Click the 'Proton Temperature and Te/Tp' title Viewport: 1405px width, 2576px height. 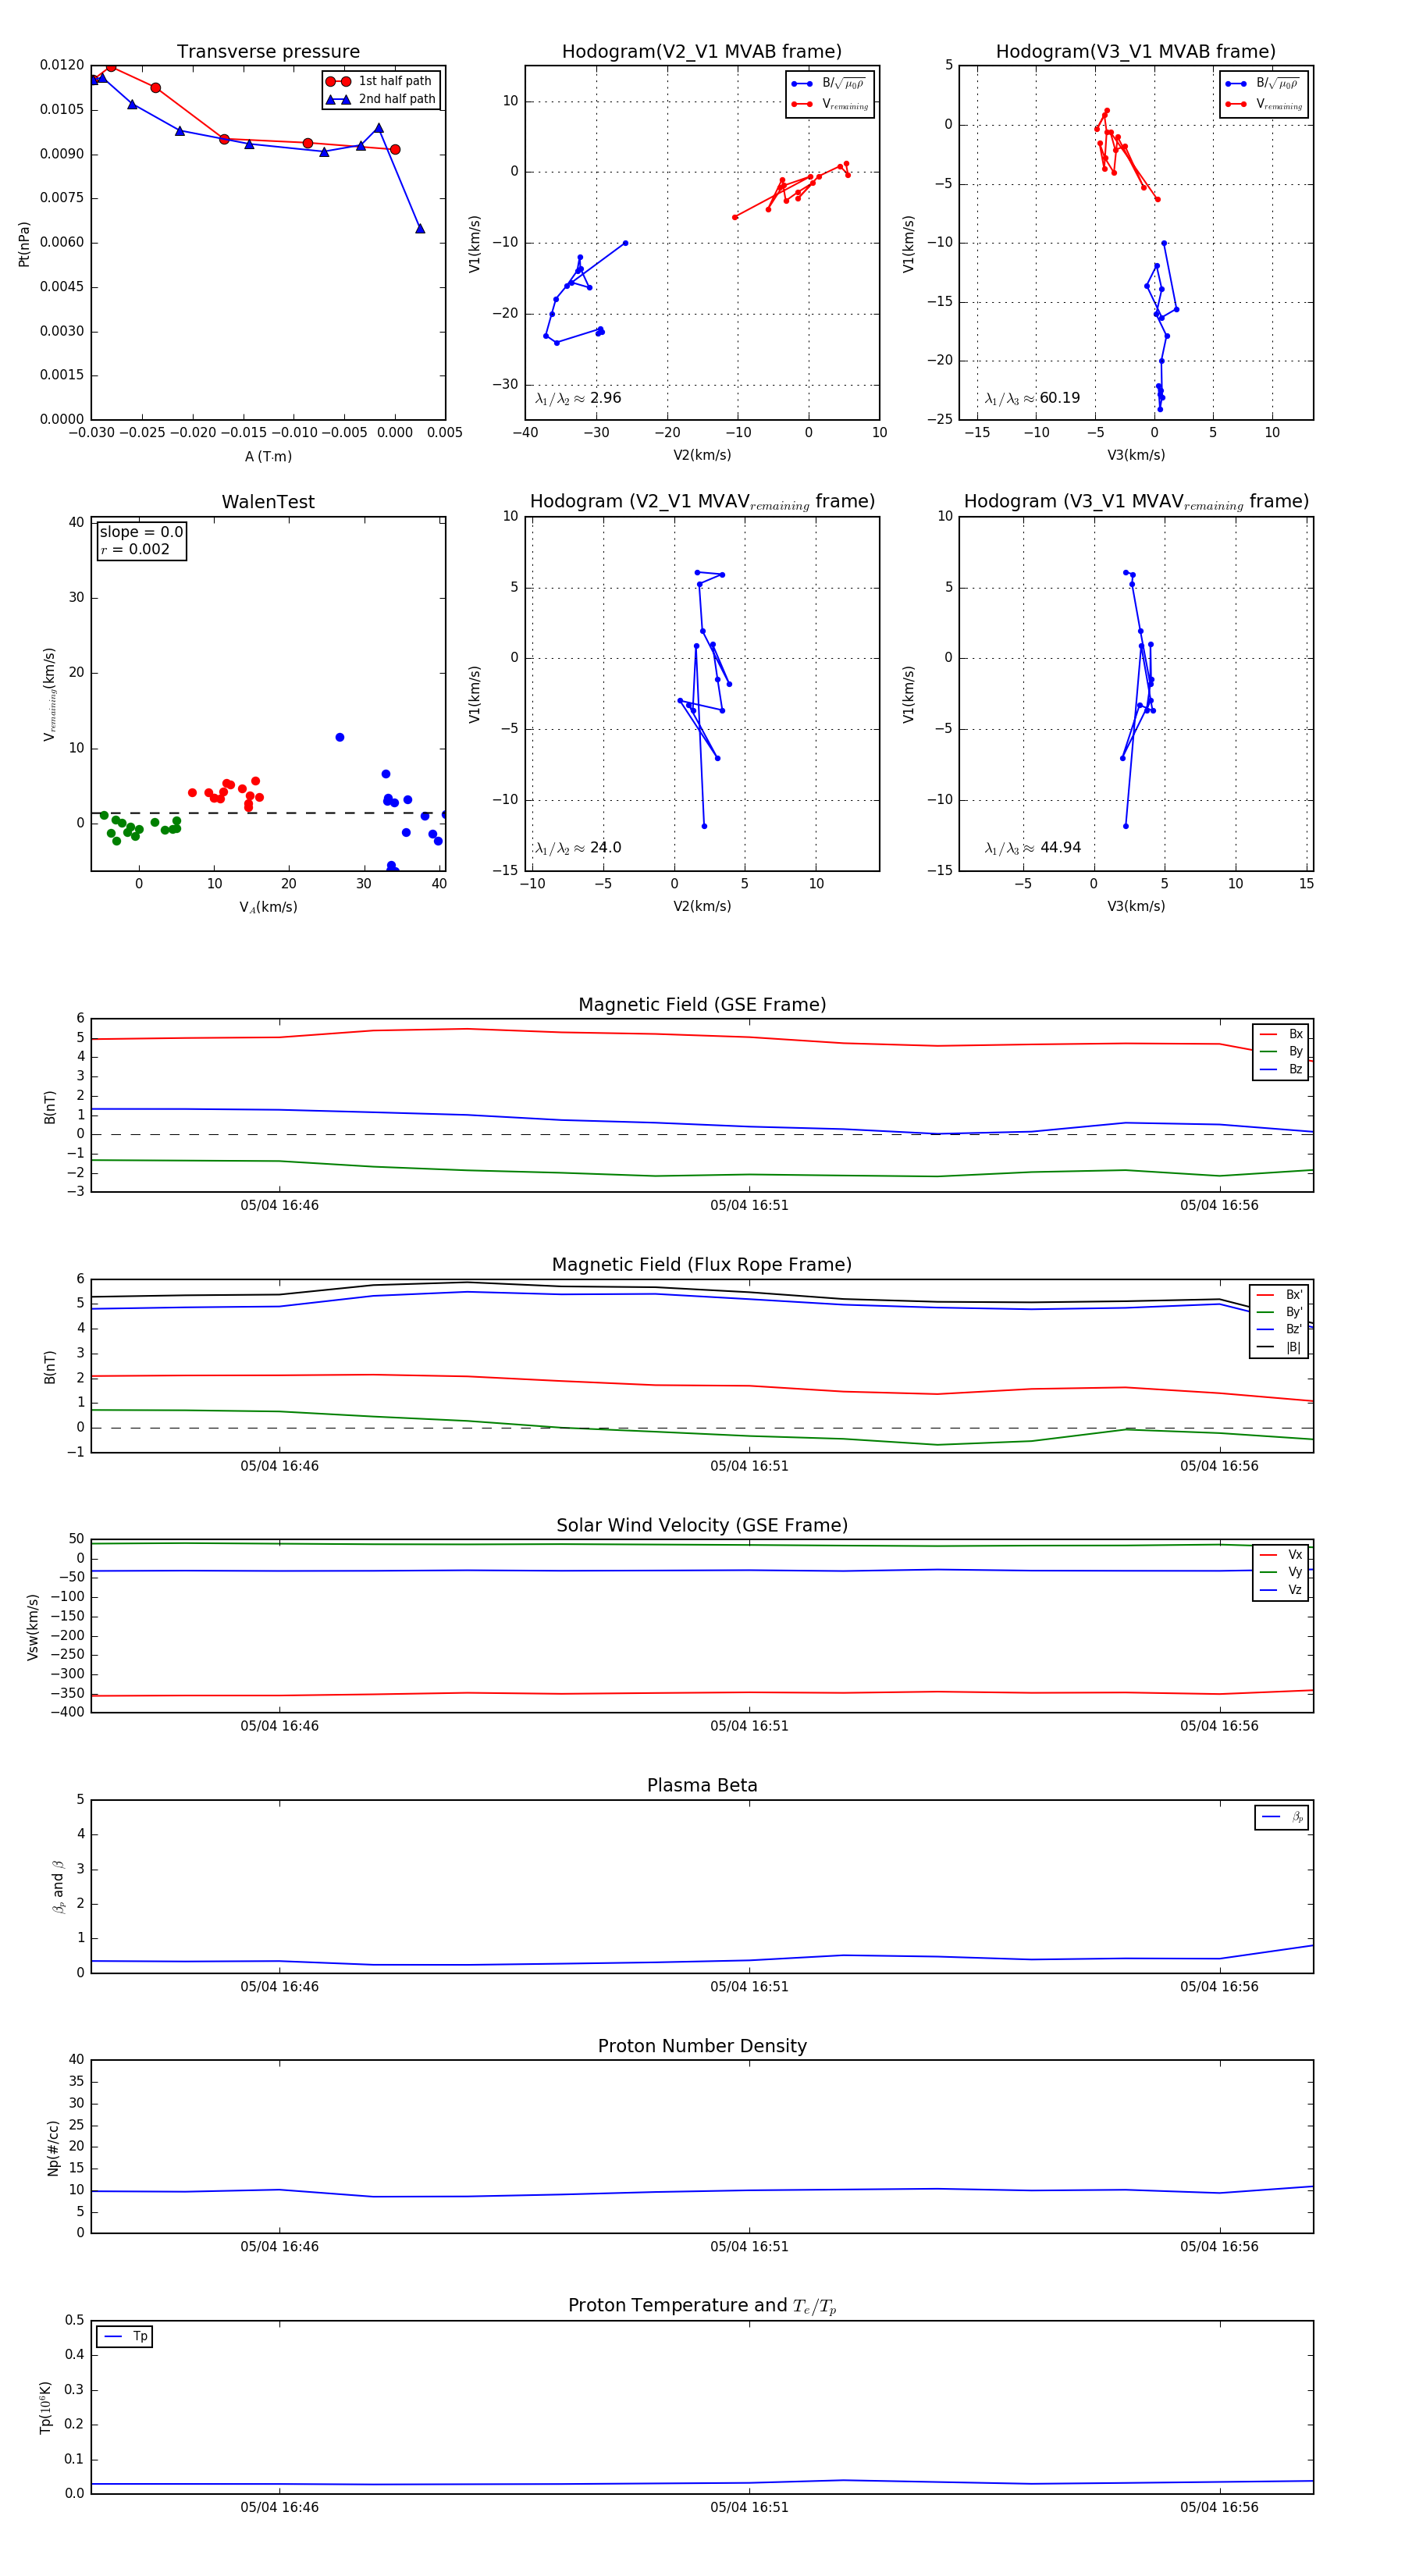click(x=702, y=2306)
